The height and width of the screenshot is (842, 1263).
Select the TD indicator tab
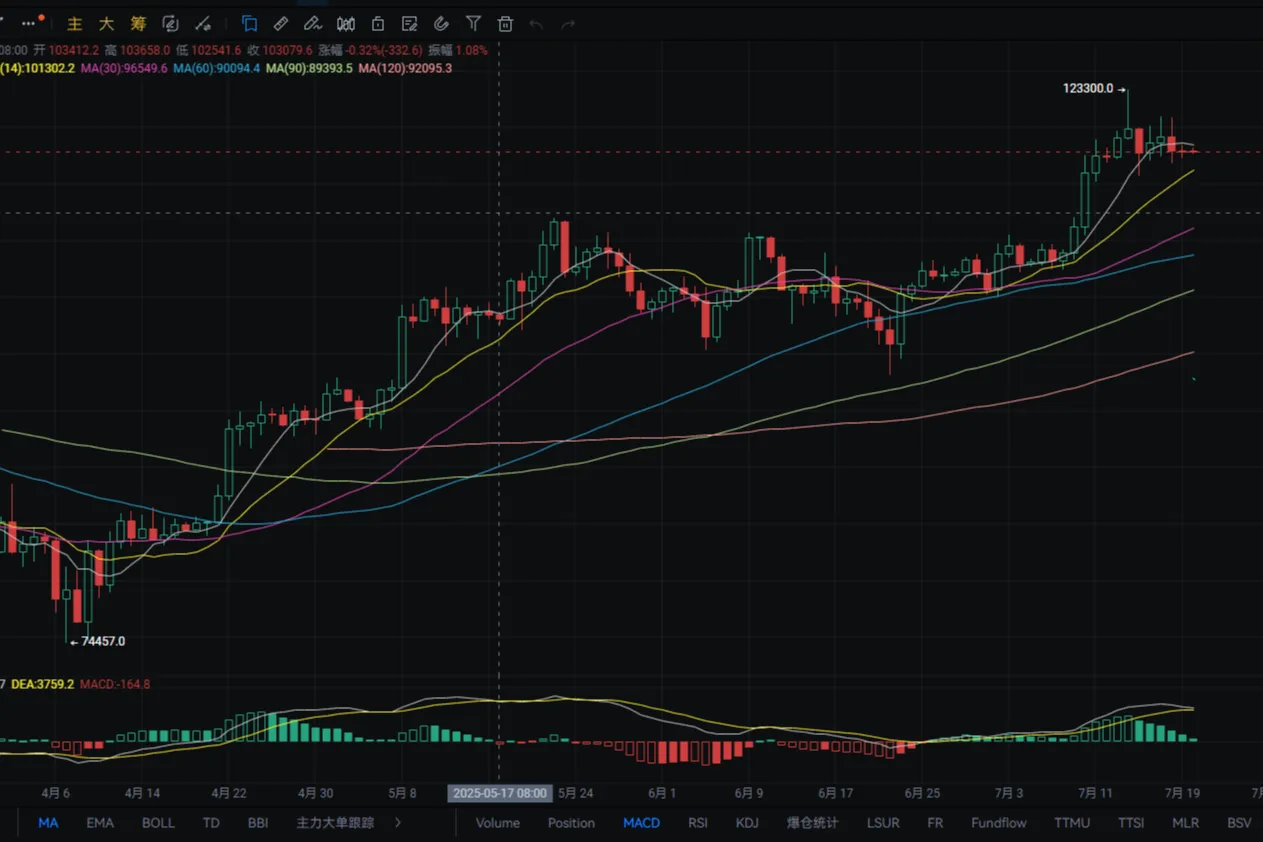pos(211,823)
